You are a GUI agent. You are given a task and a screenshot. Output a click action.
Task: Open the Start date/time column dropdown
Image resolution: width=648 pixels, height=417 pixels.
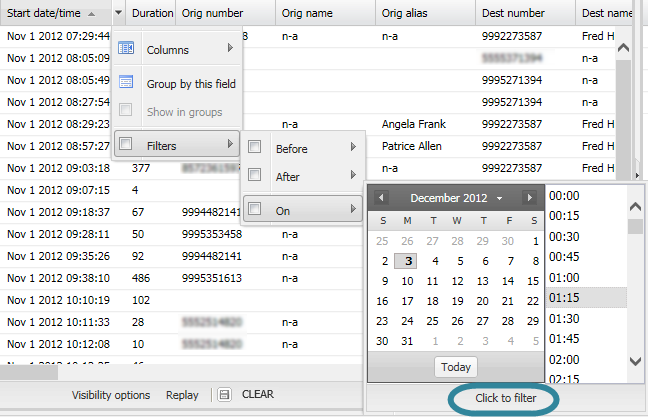[x=119, y=14]
